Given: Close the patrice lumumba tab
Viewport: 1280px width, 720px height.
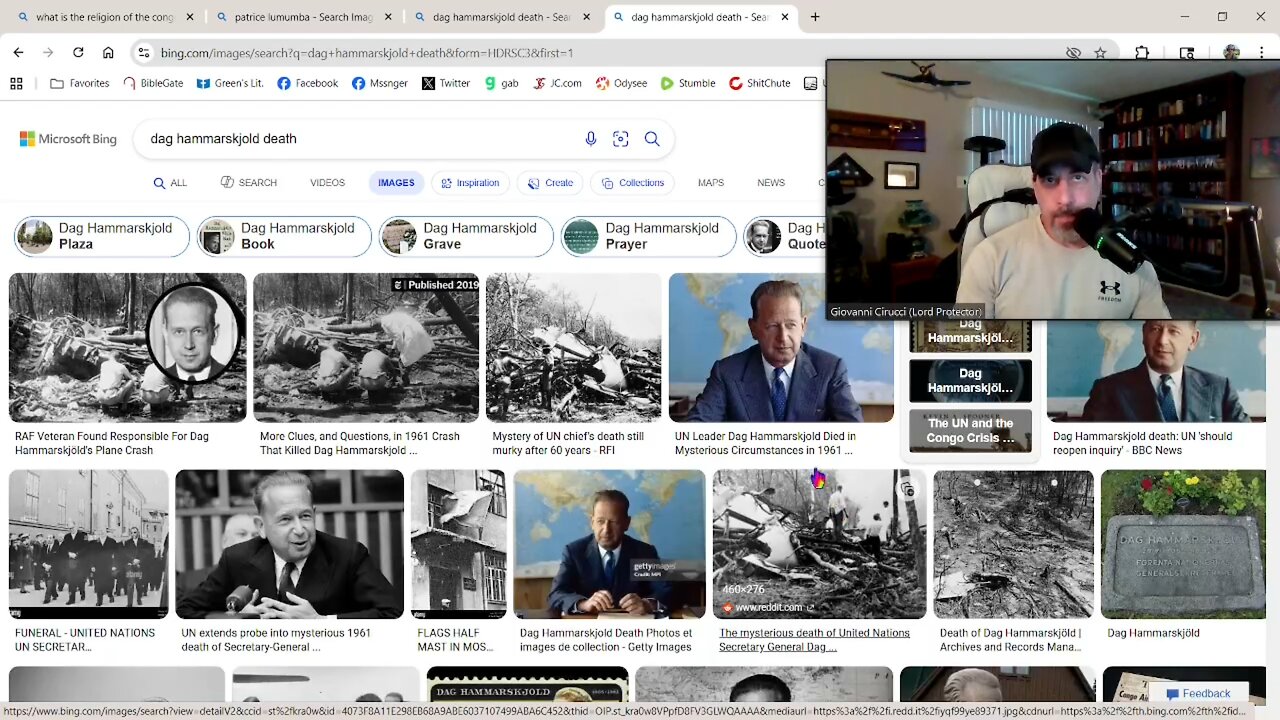Looking at the screenshot, I should [x=389, y=17].
